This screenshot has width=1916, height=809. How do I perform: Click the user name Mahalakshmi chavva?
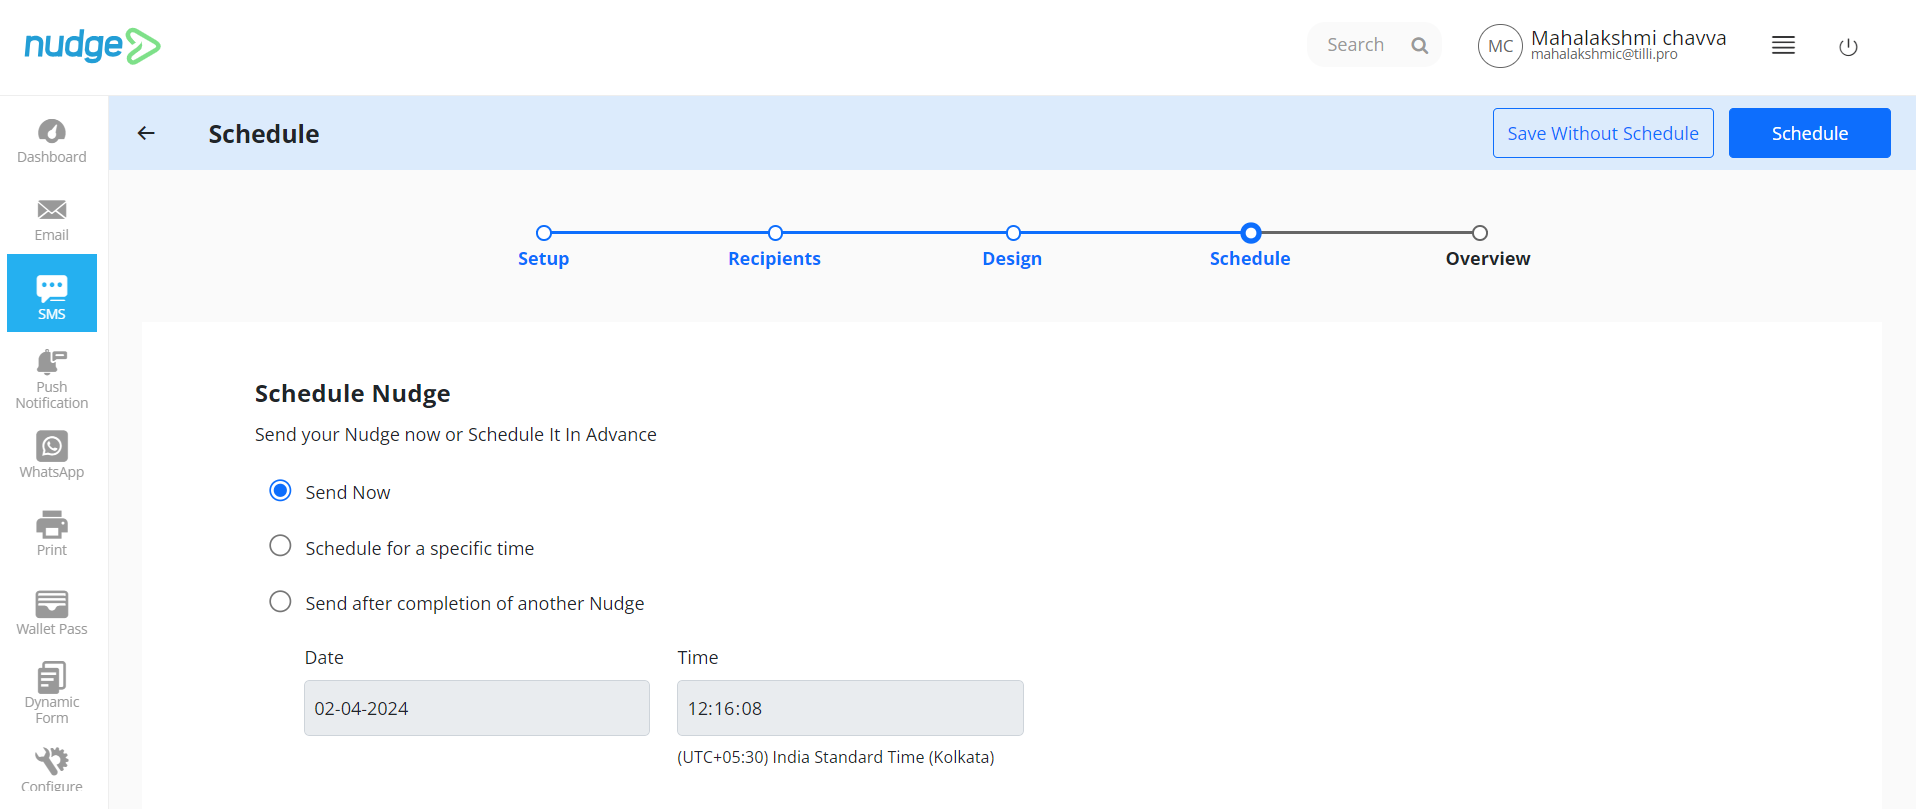point(1628,38)
